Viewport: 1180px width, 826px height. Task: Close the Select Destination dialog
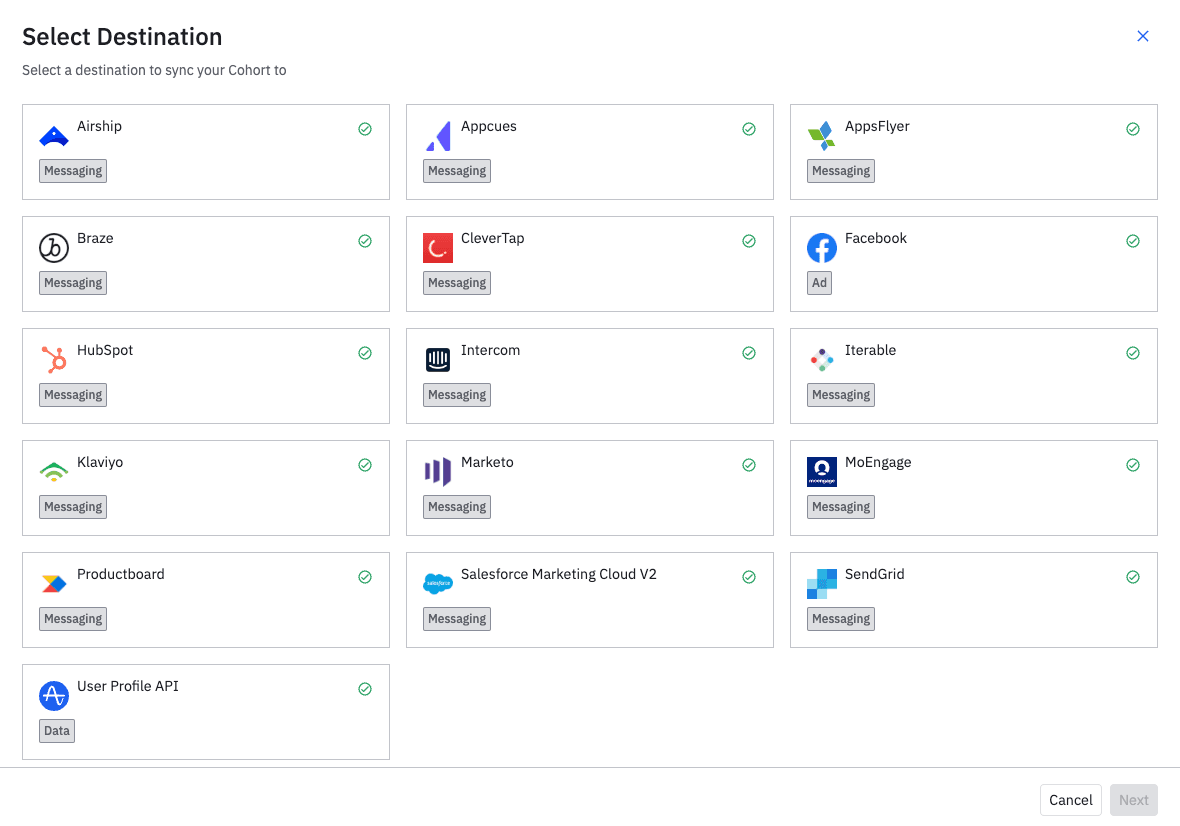point(1143,36)
